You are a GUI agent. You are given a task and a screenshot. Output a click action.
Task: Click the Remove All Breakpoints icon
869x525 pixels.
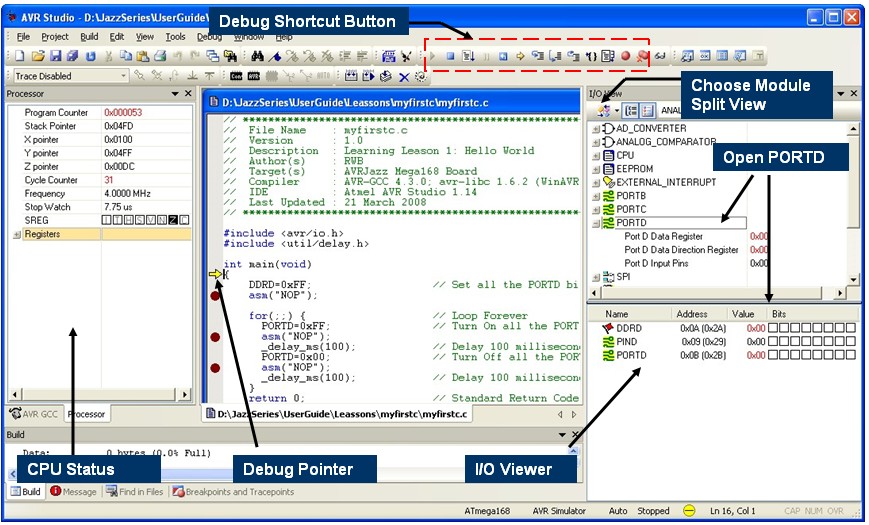pyautogui.click(x=642, y=56)
